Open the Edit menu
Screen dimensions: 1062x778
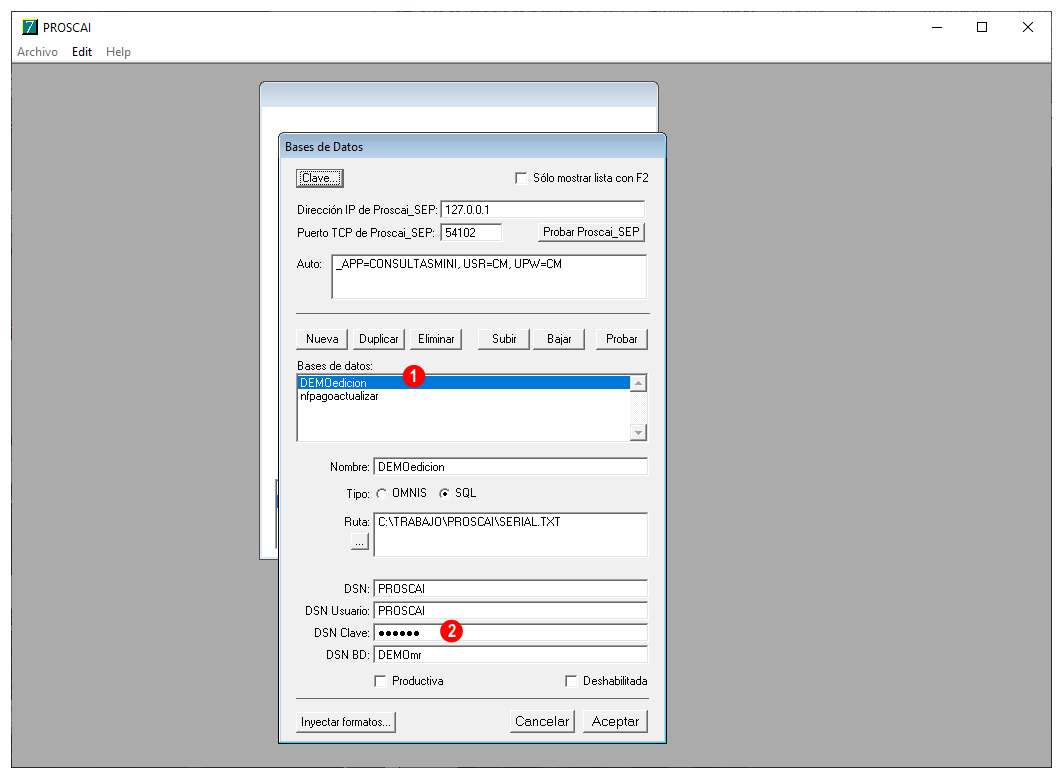tap(82, 52)
